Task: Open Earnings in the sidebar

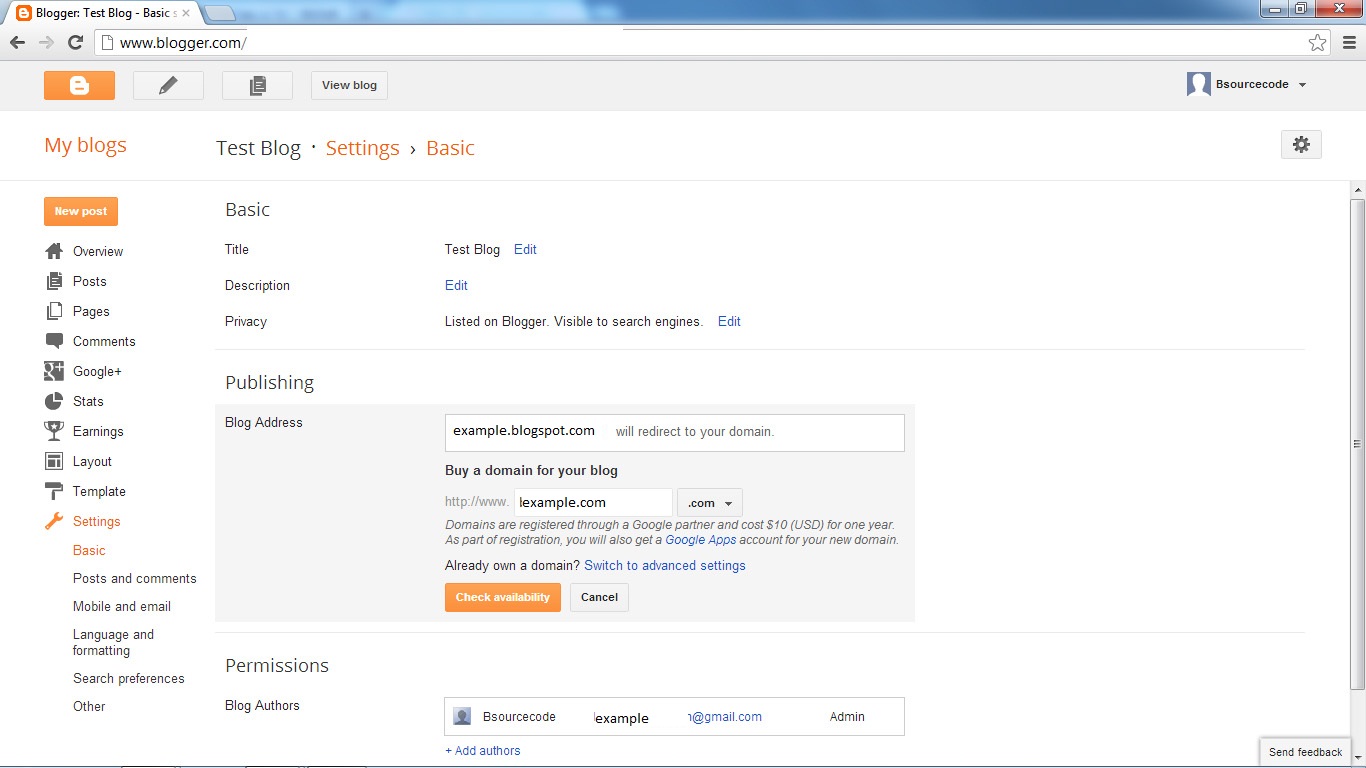Action: (98, 431)
